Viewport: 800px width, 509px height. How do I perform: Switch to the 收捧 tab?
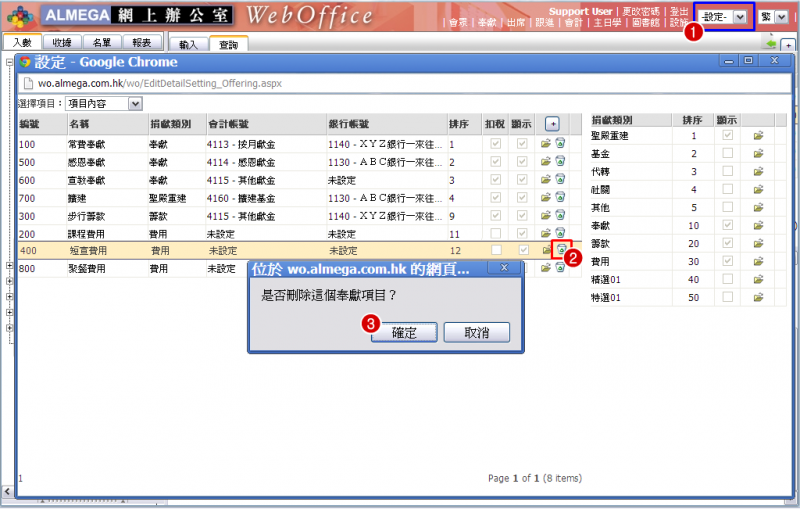pyautogui.click(x=62, y=43)
